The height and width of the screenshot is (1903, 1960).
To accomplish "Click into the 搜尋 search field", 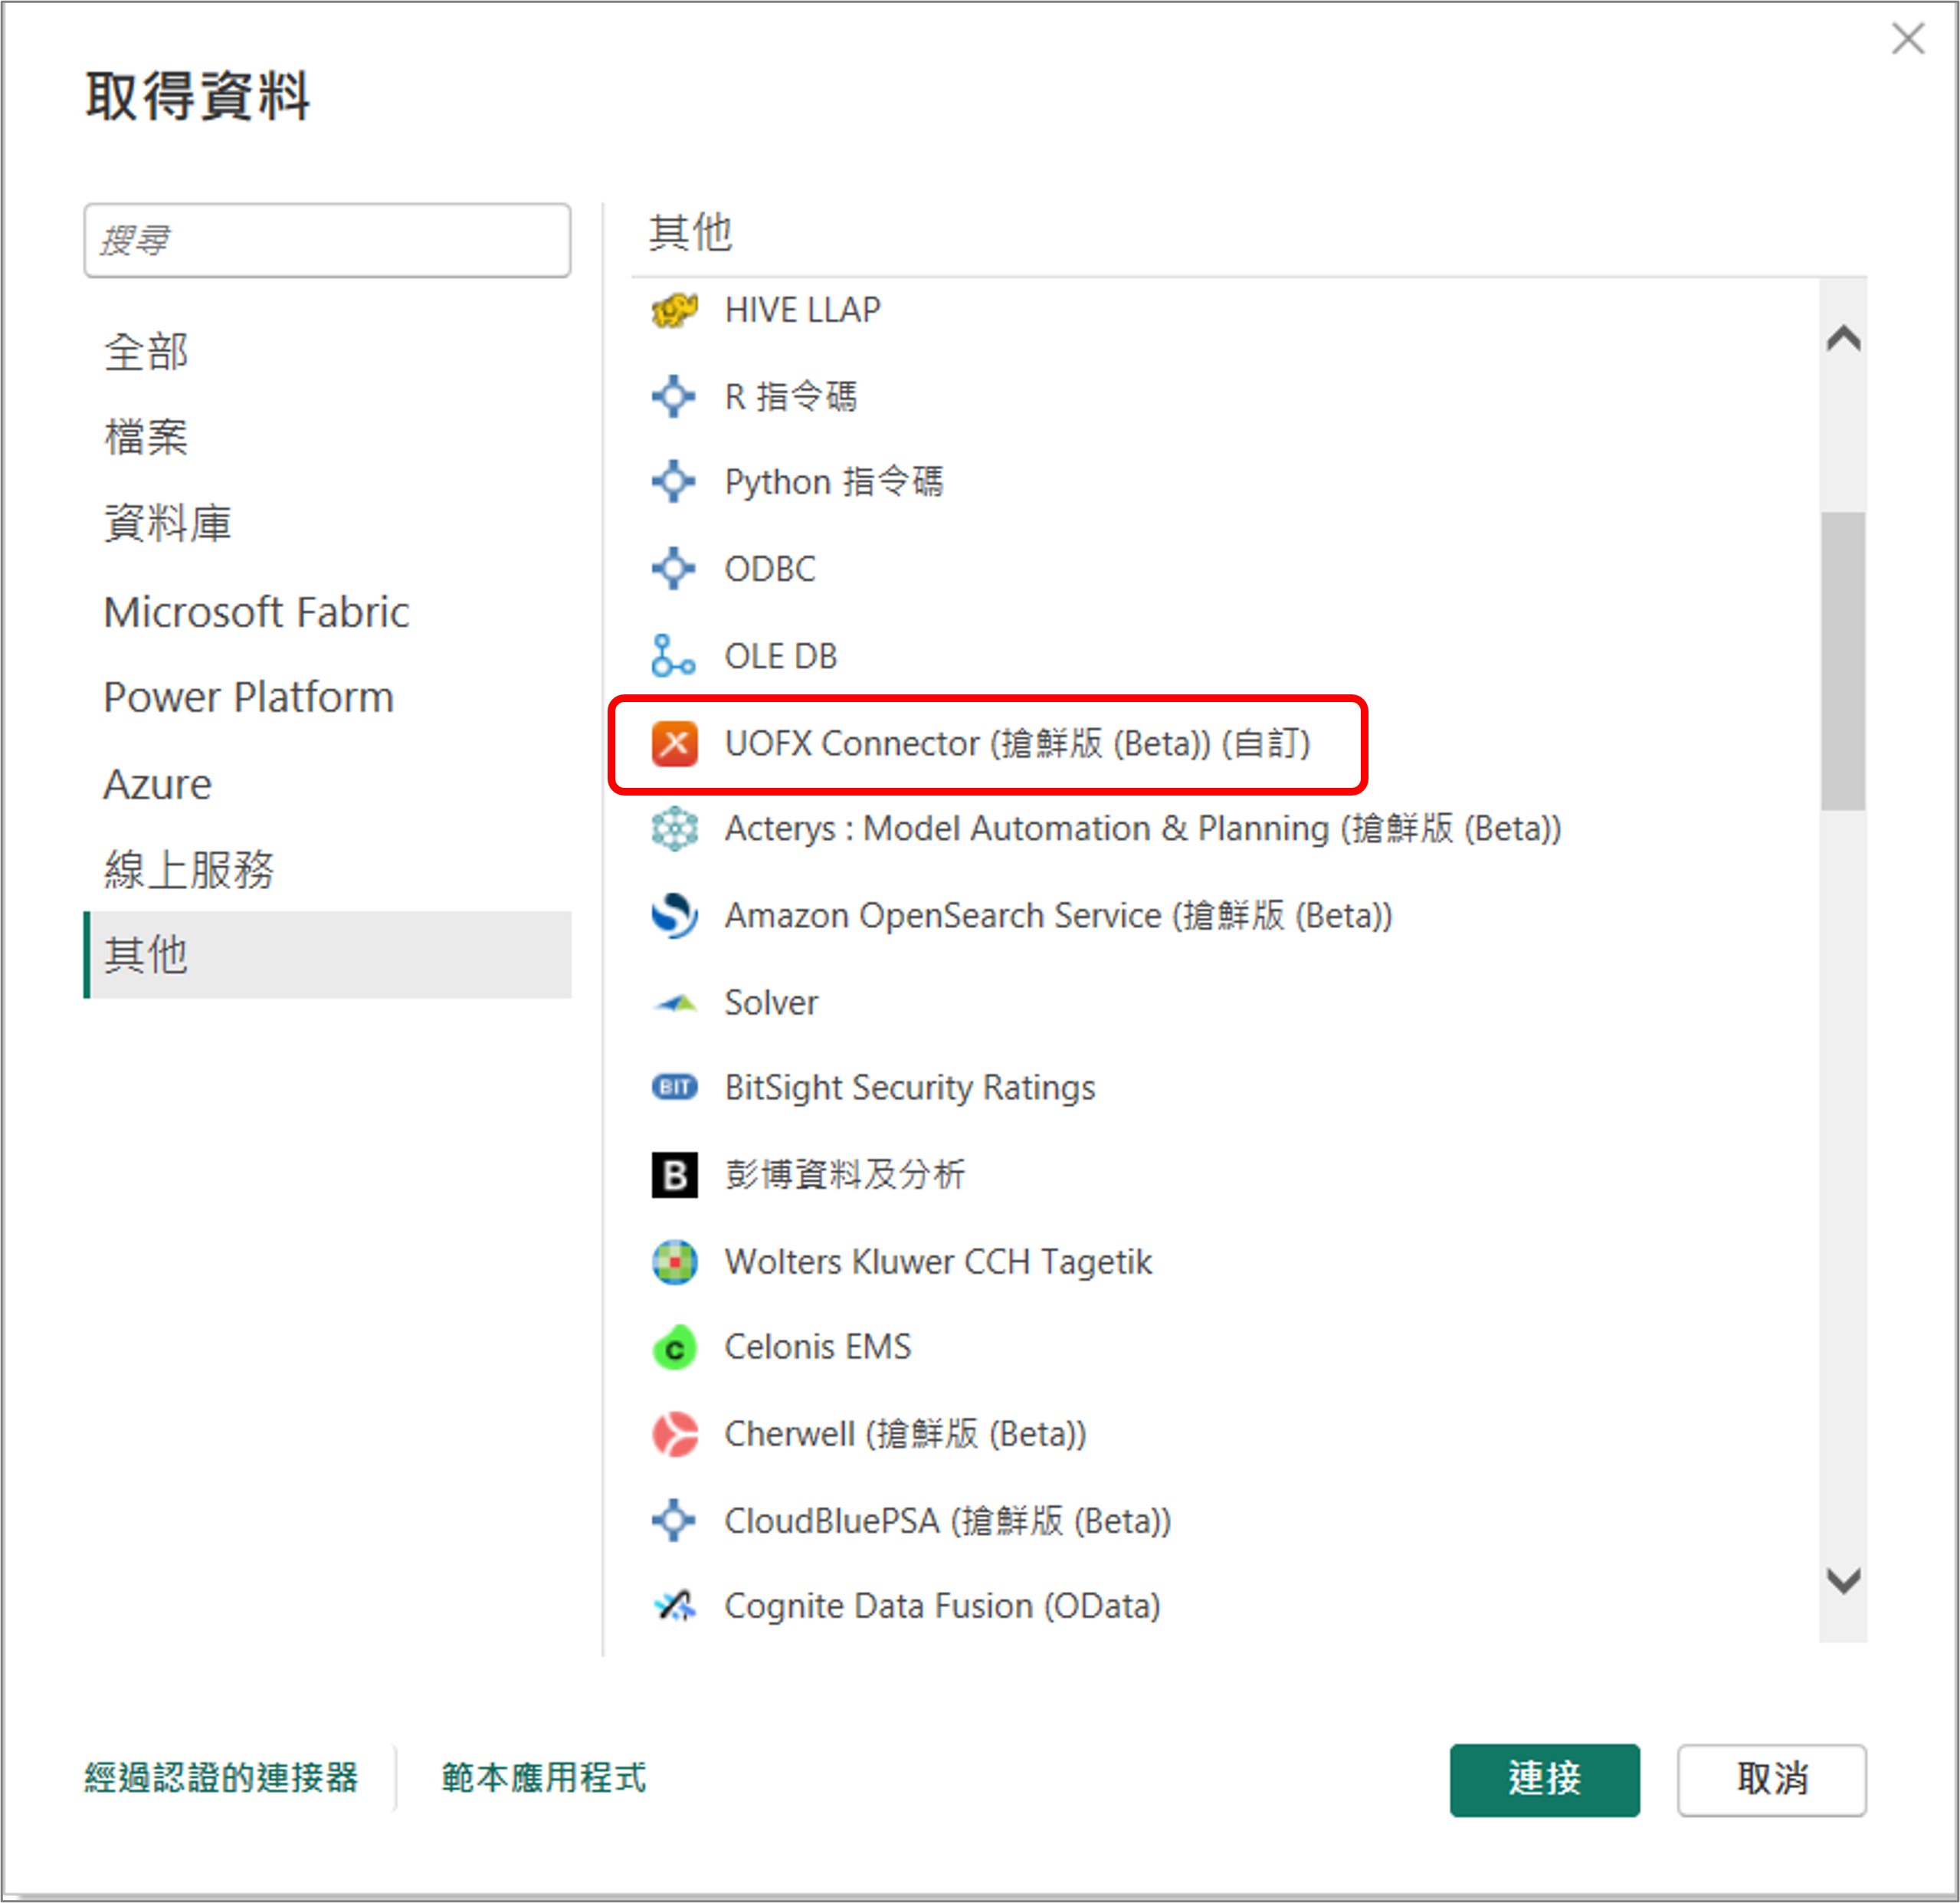I will point(328,241).
